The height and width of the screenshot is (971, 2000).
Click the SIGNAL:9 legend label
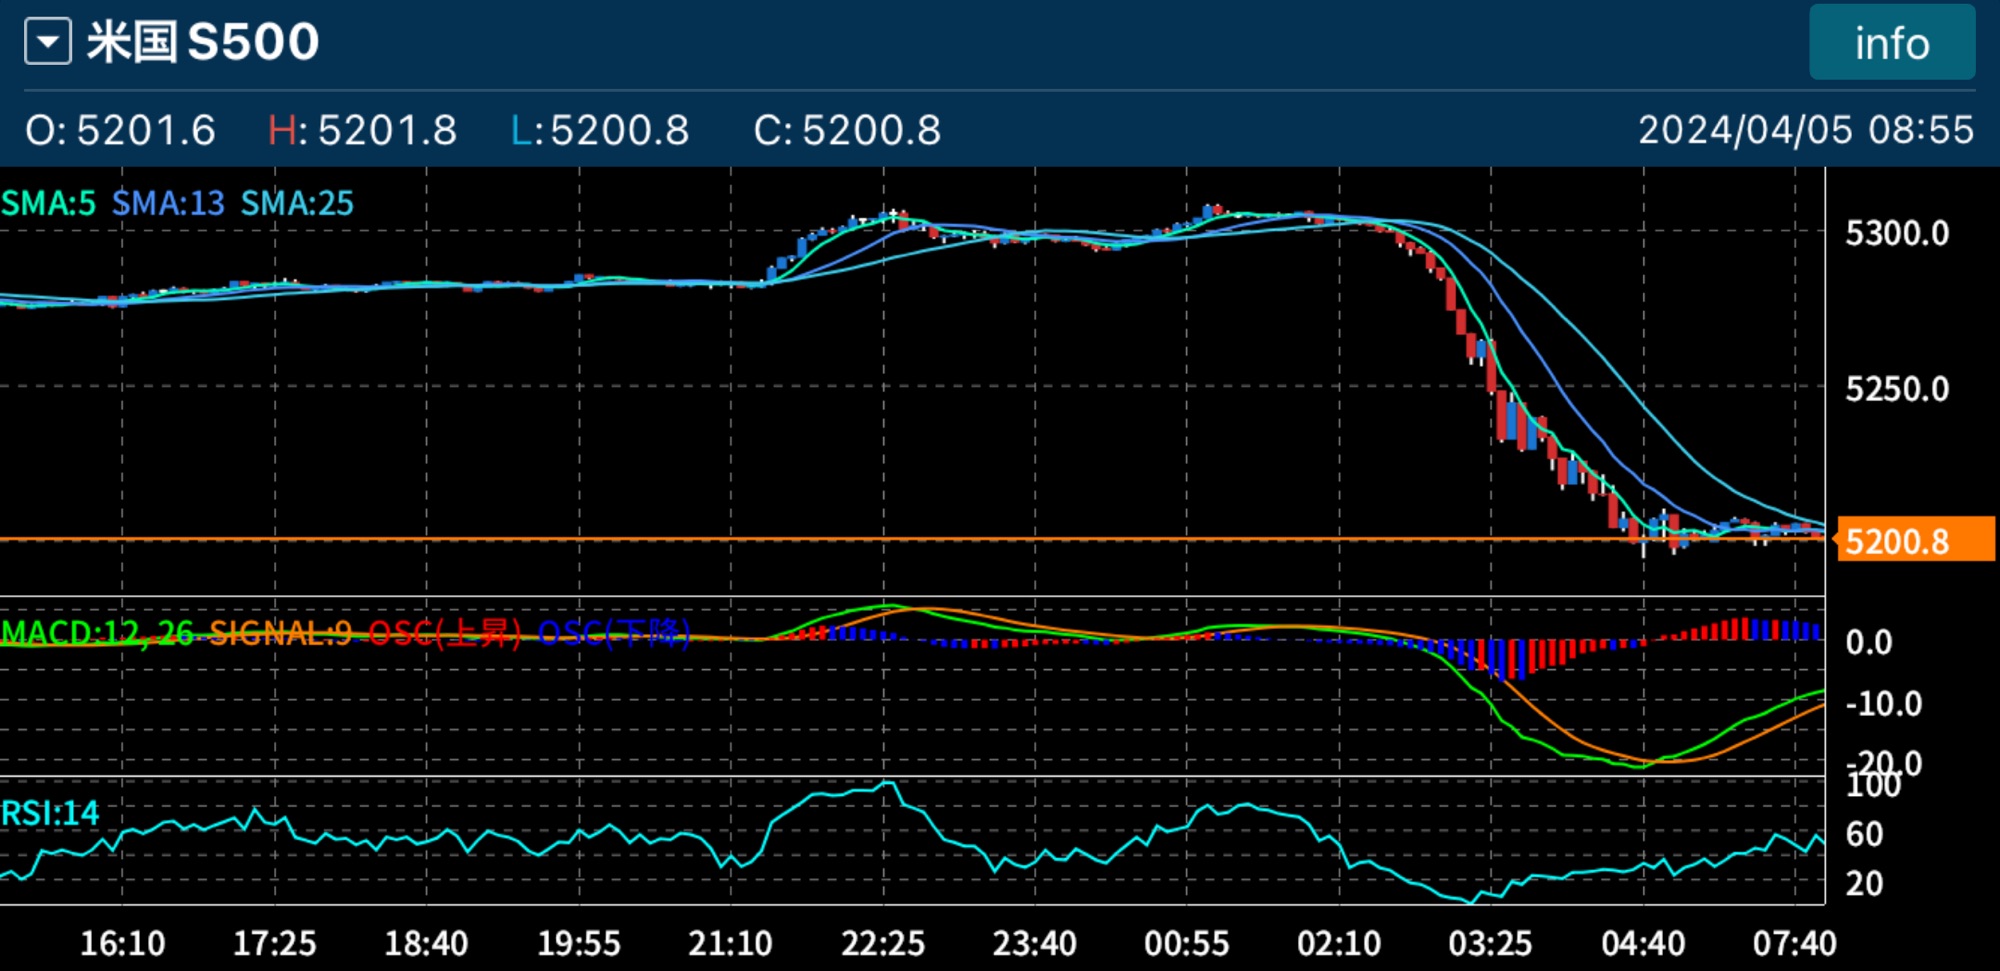tap(281, 633)
